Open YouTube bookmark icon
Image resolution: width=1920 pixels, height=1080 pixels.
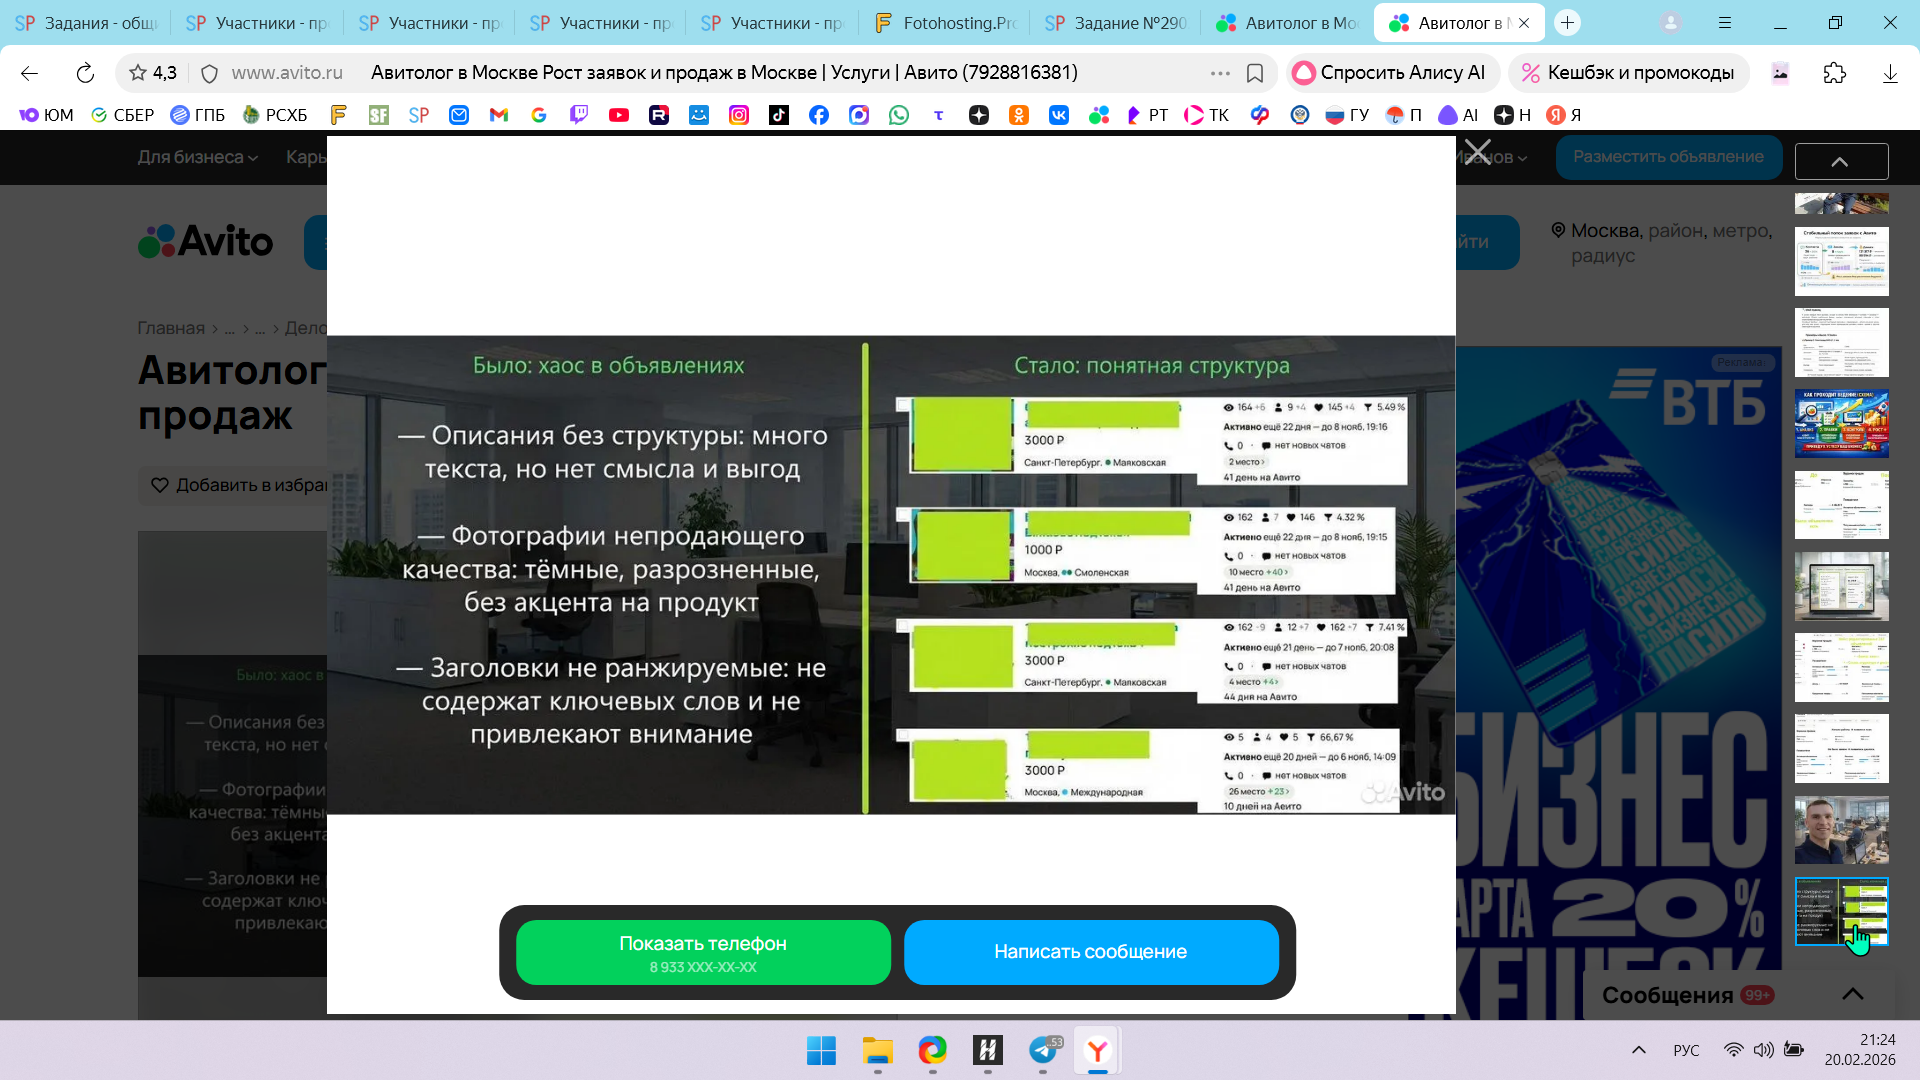619,115
